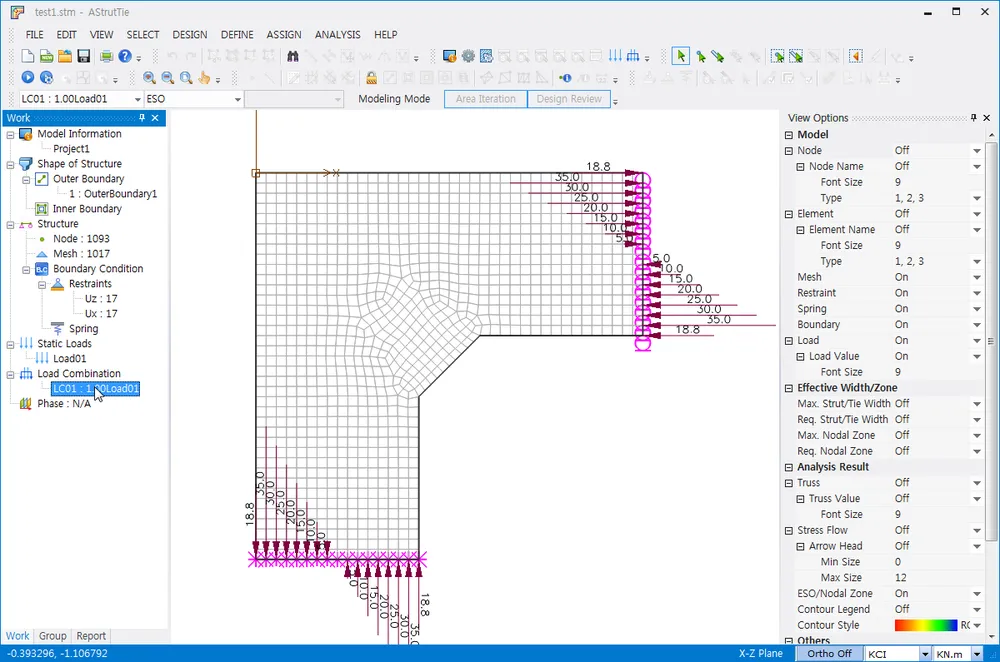
Task: Switch to the Group tab
Action: (52, 636)
